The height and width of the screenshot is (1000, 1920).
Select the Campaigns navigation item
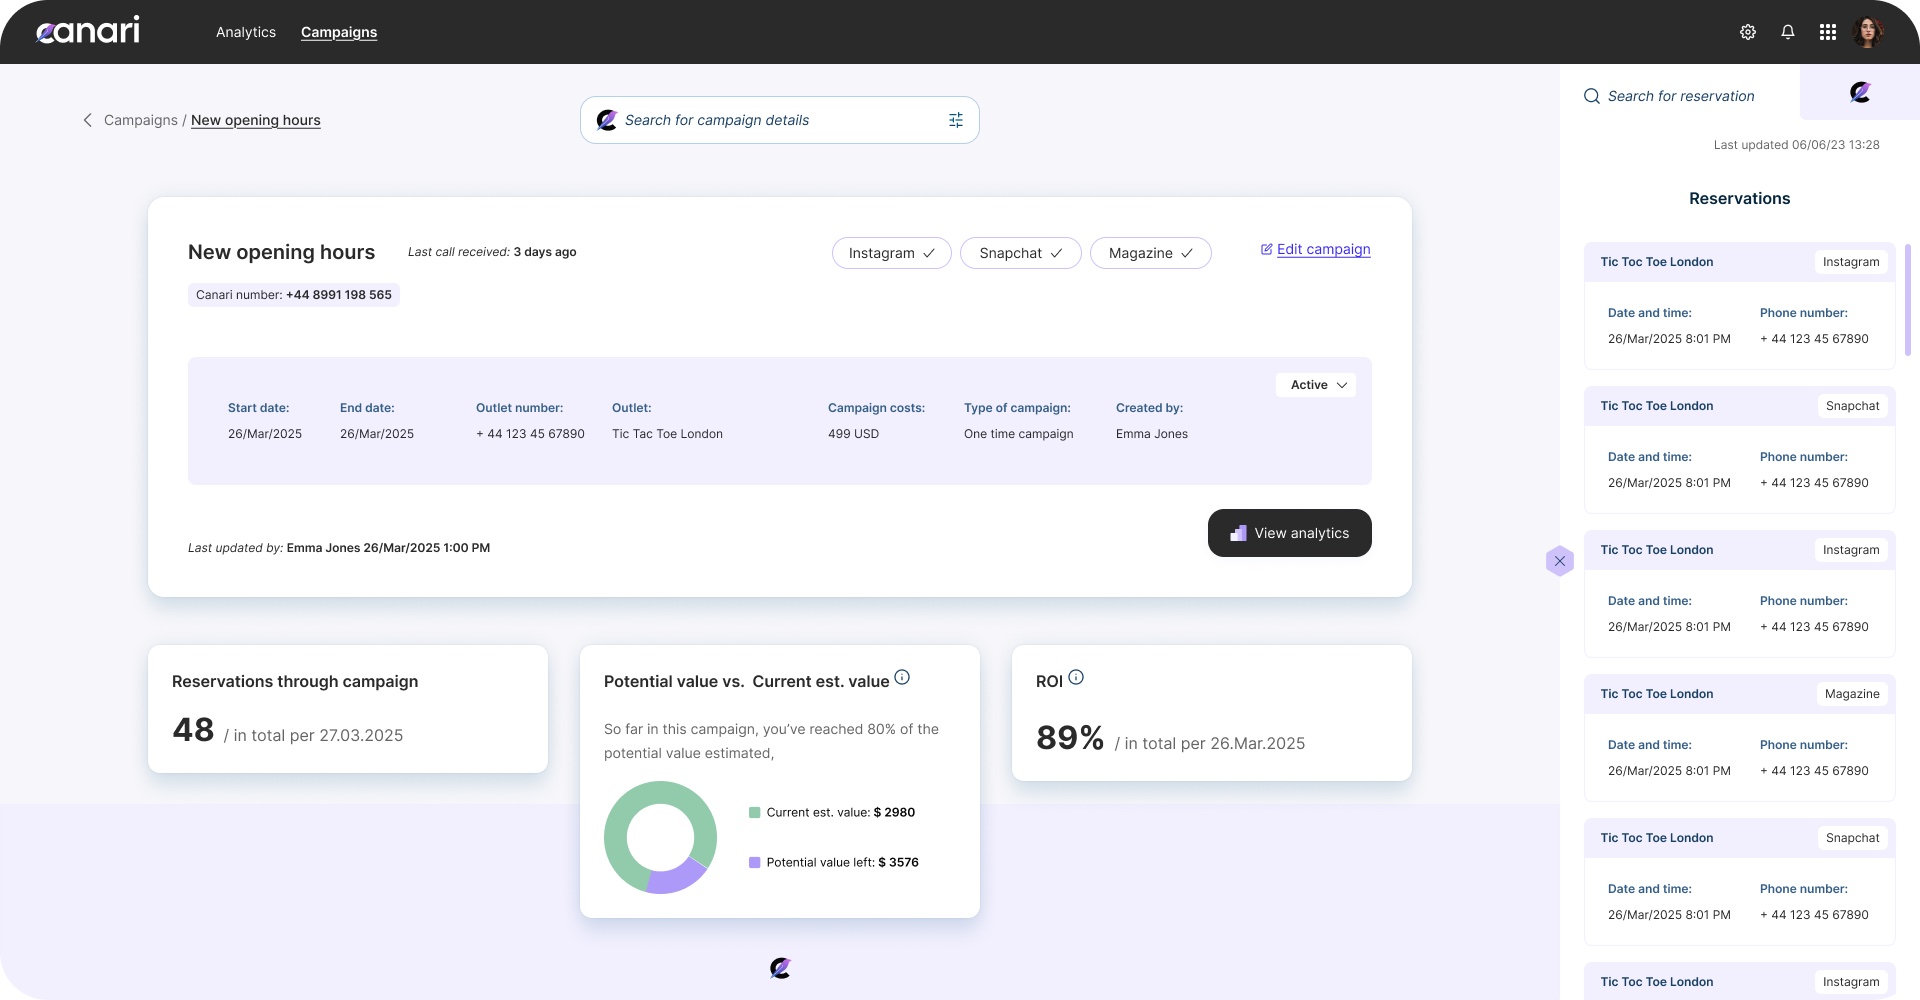tap(338, 31)
